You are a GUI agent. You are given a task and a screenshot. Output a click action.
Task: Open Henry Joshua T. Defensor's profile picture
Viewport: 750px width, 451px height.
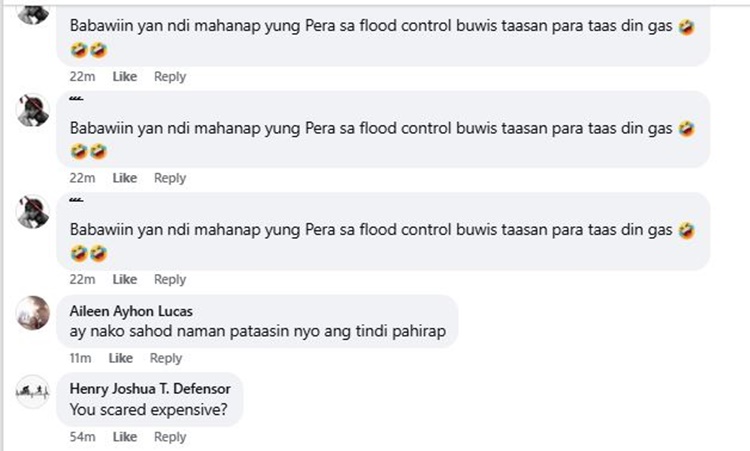33,393
